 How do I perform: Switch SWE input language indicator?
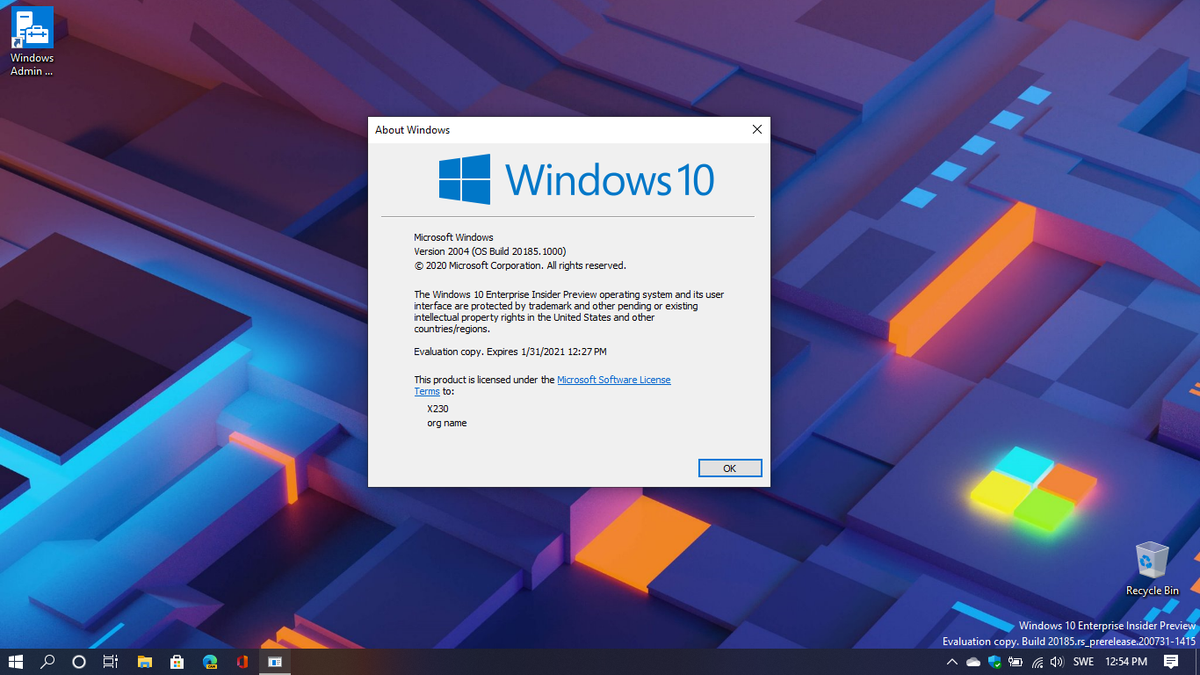[1083, 662]
